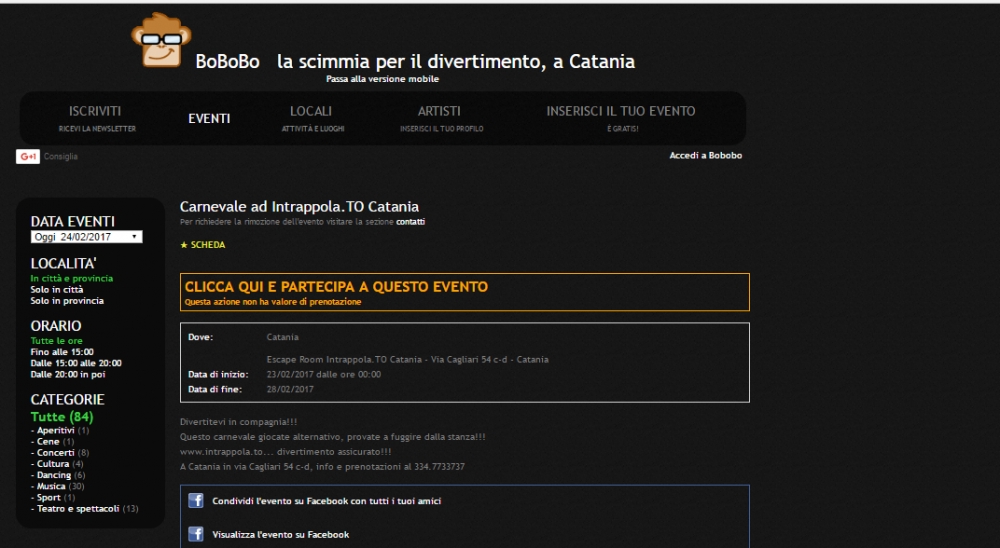Open ISCRIVITI newsletter signup
1000x548 pixels.
click(96, 117)
